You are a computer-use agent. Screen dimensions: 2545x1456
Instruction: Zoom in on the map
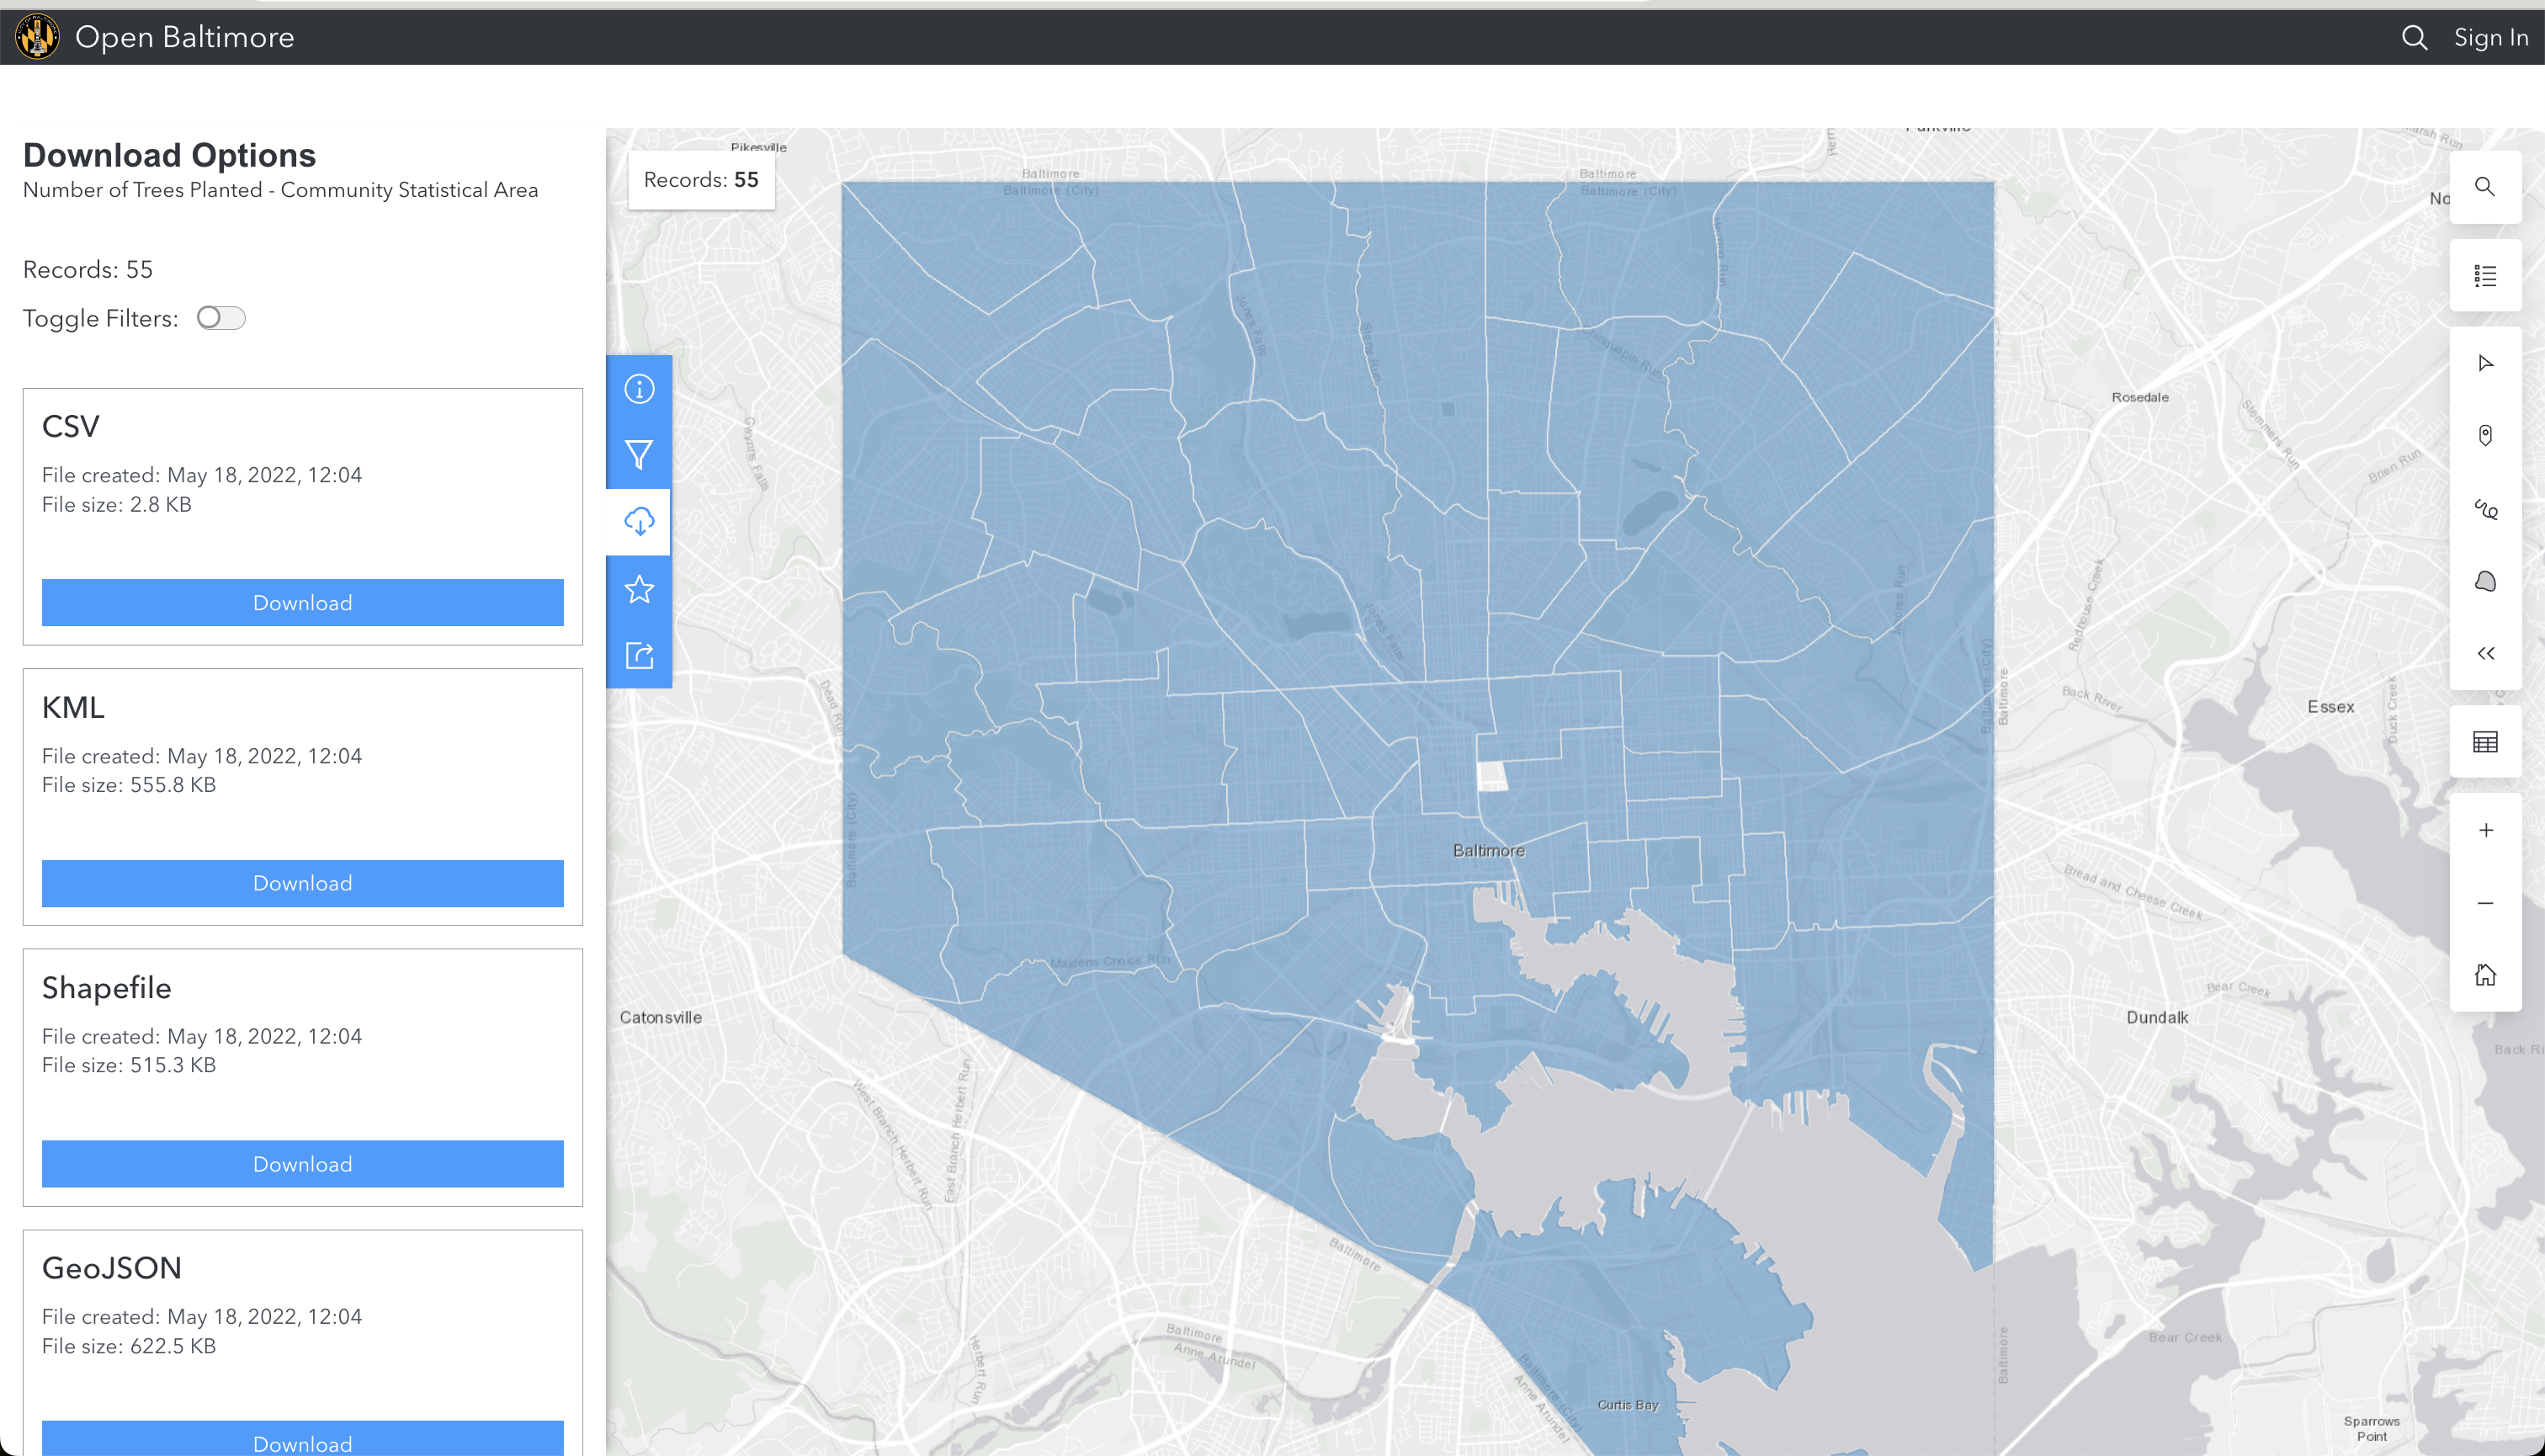coord(2486,829)
